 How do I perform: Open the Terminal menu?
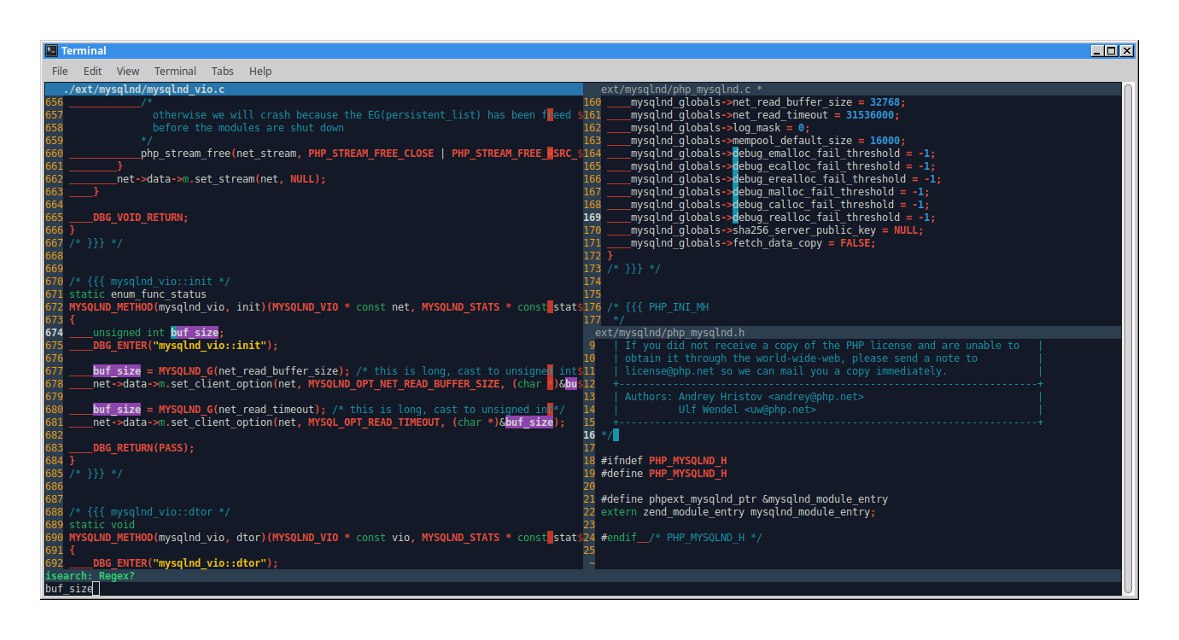pyautogui.click(x=175, y=71)
